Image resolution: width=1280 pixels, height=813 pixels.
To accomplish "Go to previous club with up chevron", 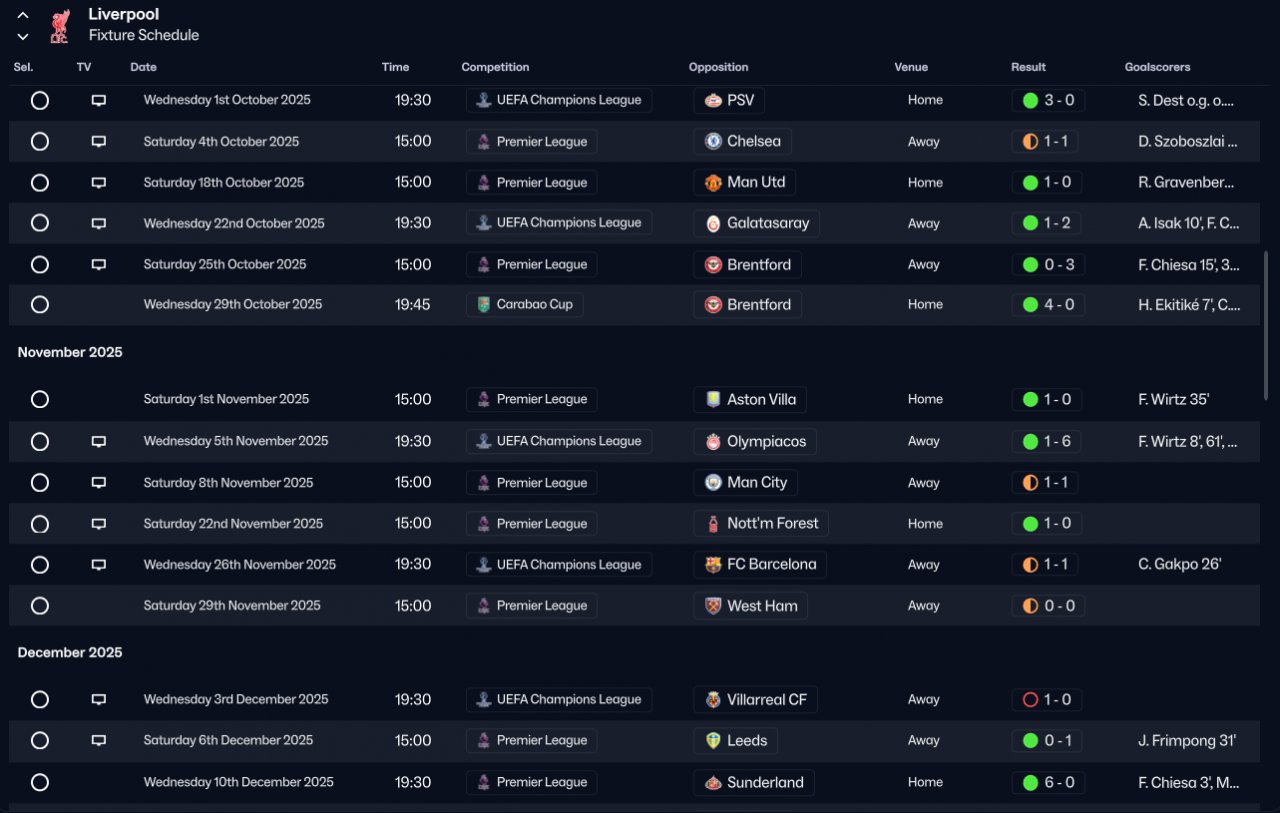I will (x=23, y=16).
